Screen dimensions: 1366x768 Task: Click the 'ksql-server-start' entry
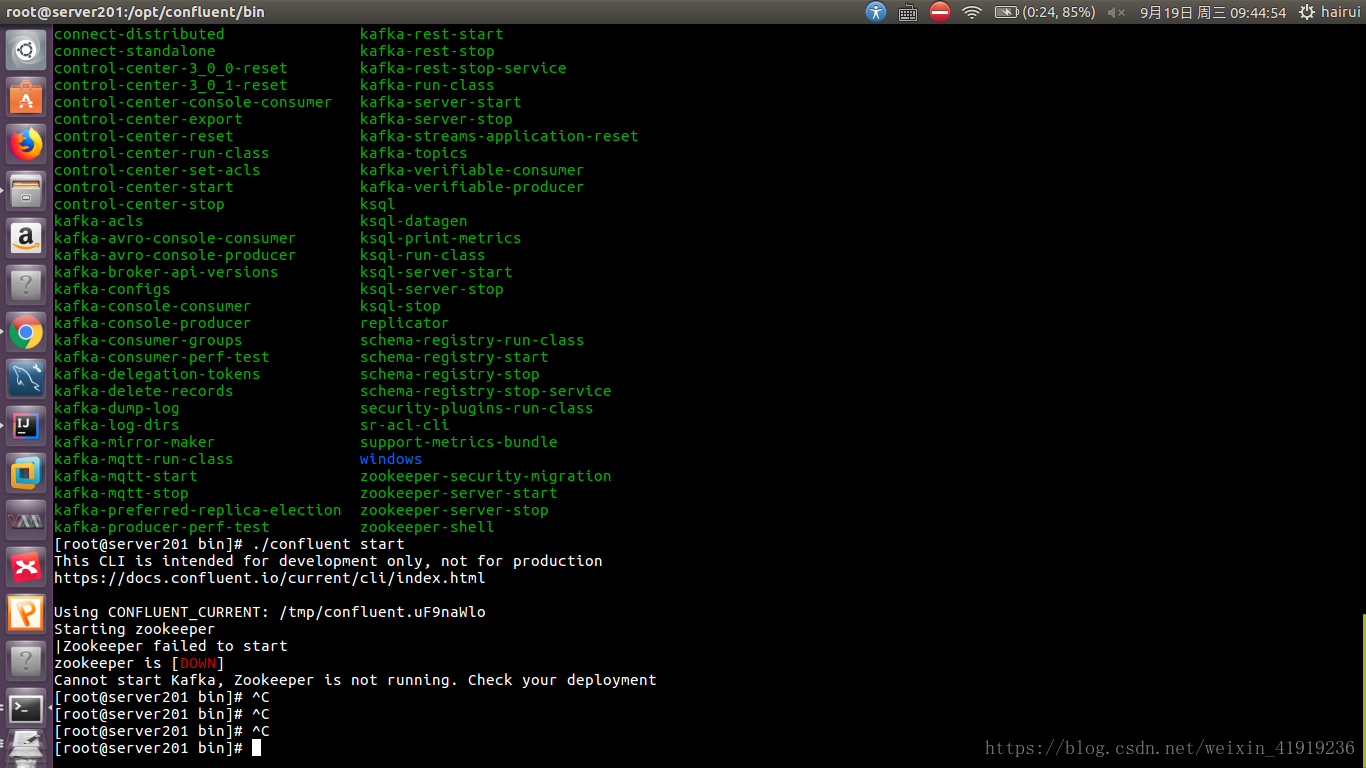(436, 272)
